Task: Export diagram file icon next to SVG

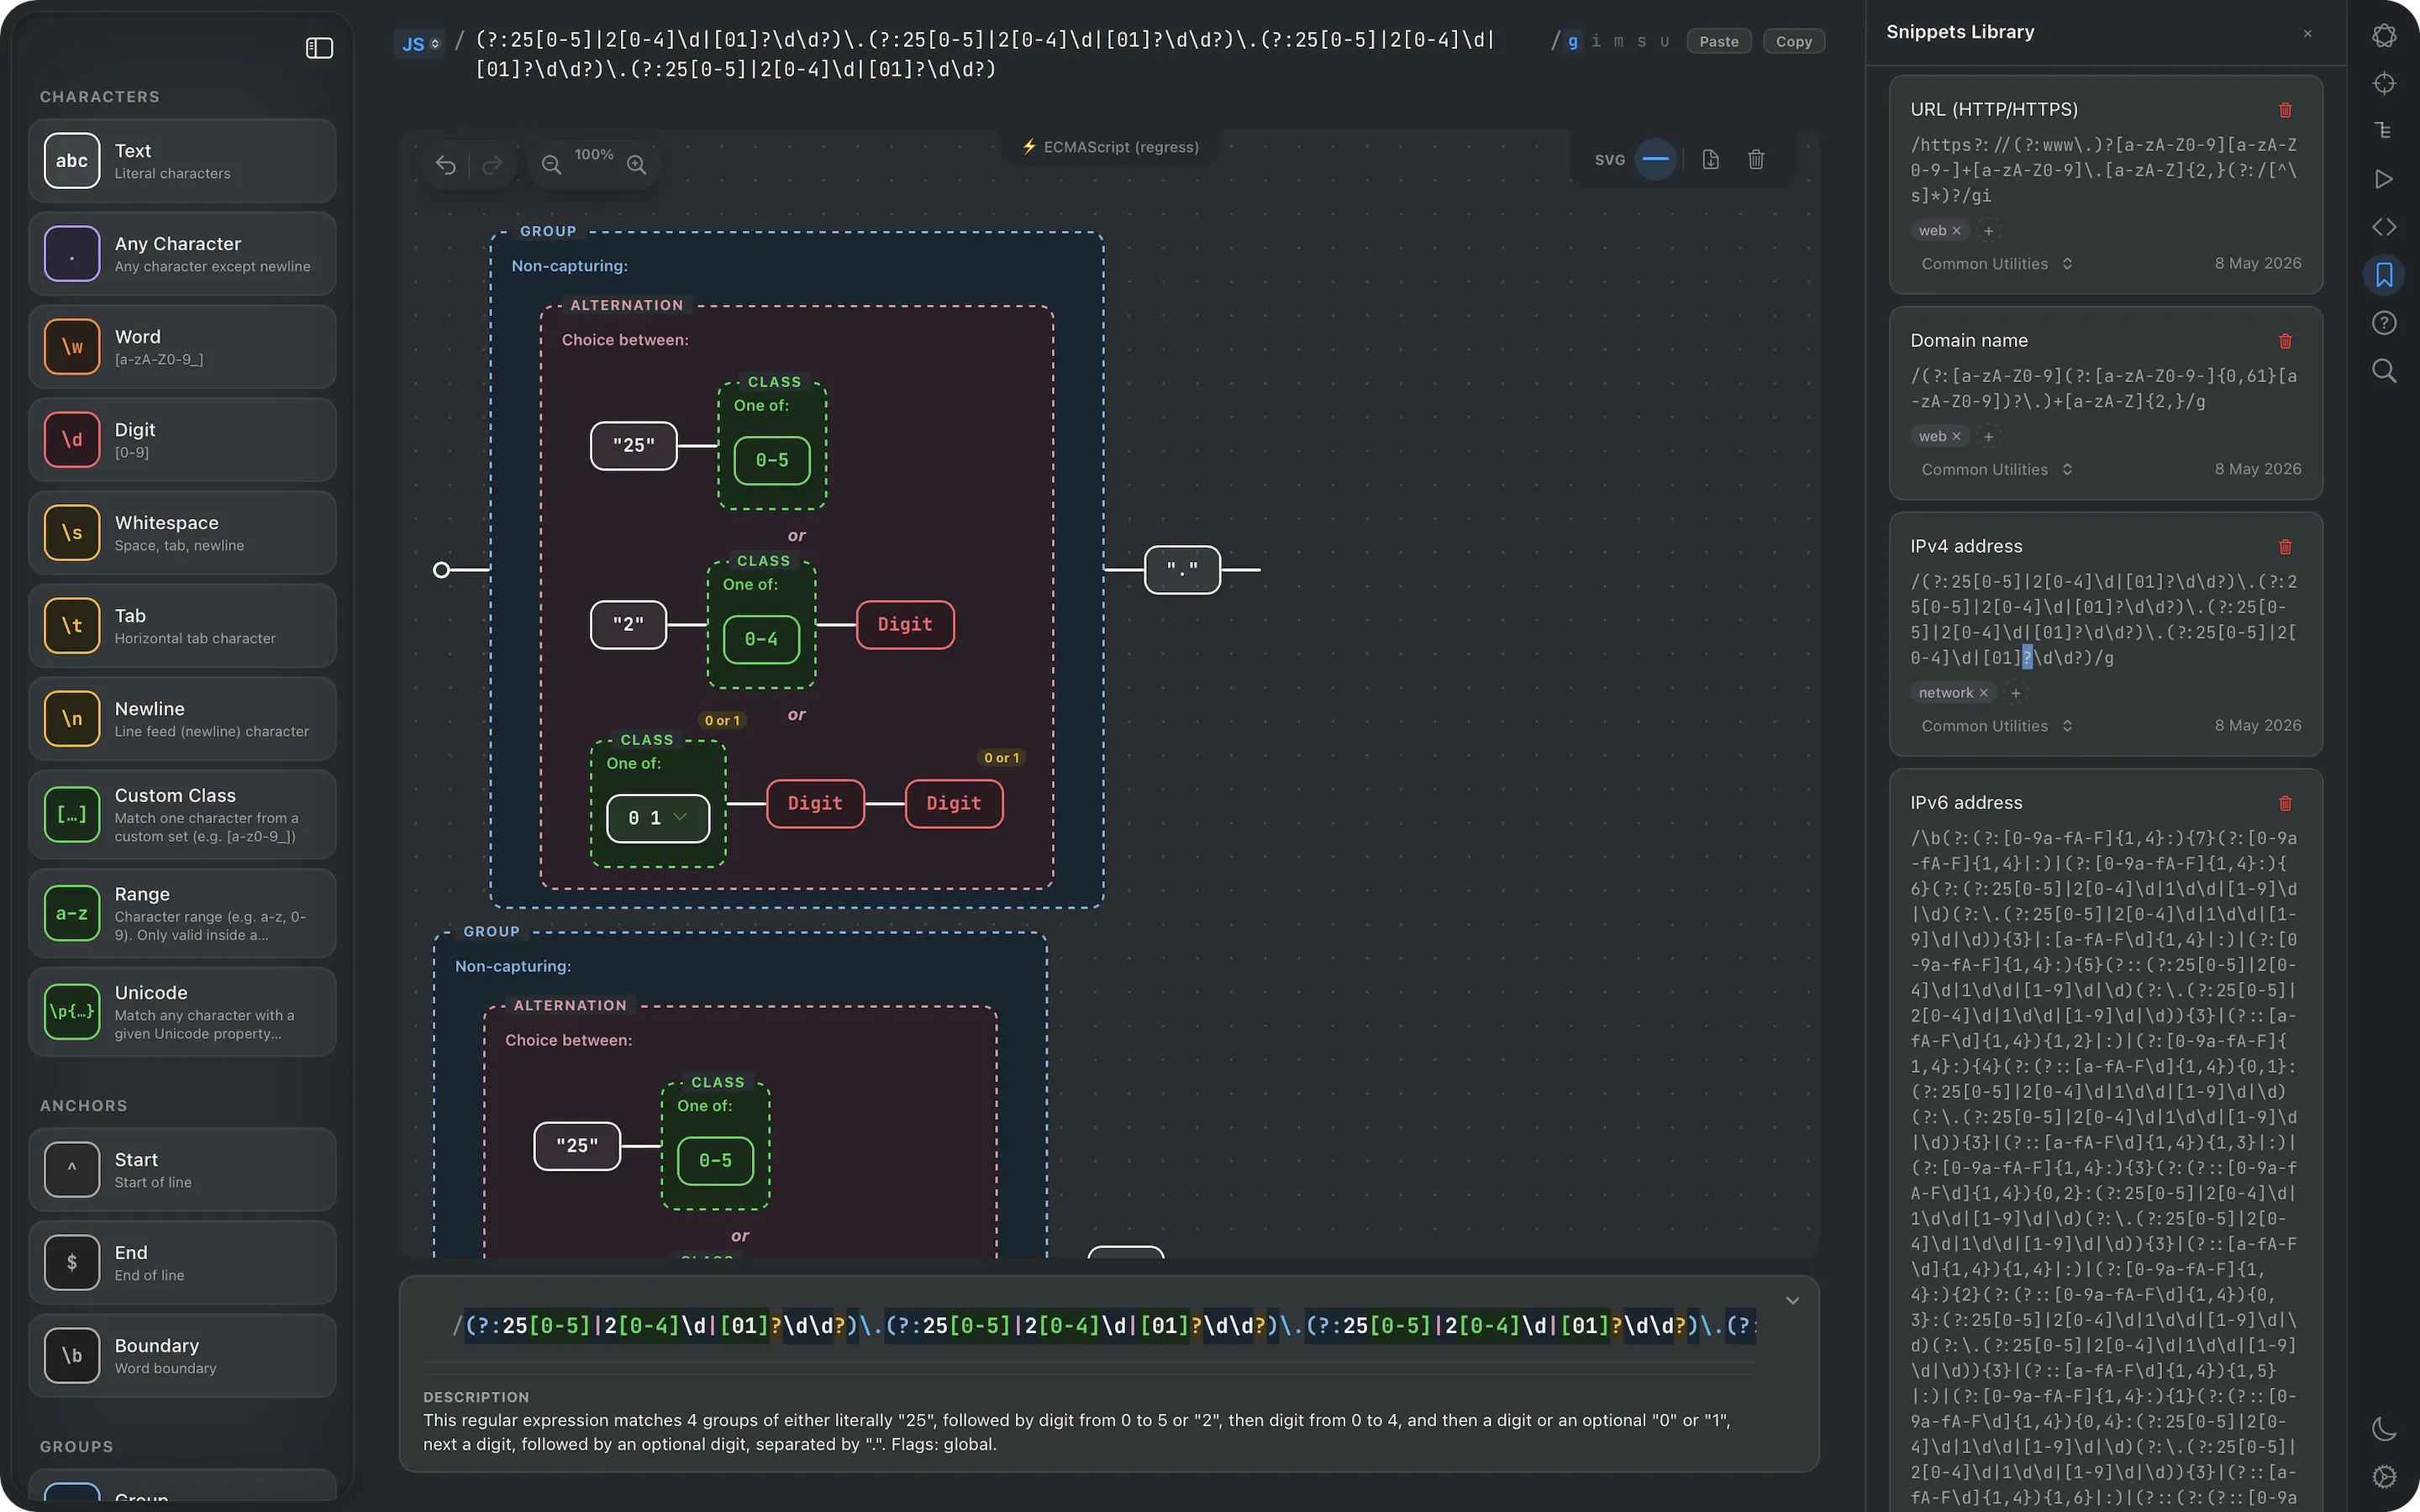Action: [1710, 160]
